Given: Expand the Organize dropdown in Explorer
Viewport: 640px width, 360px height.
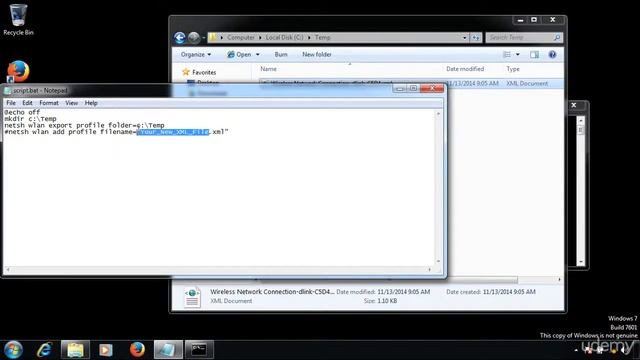Looking at the screenshot, I should (x=196, y=54).
